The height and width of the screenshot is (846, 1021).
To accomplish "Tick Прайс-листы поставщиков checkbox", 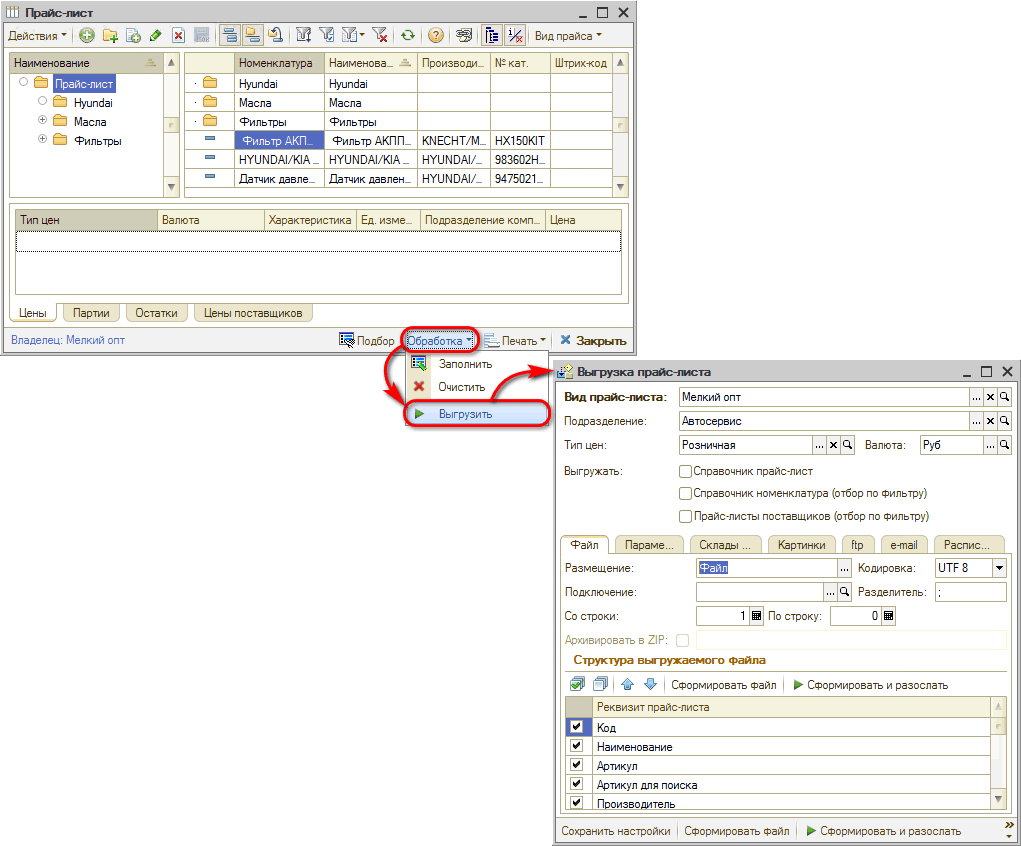I will coord(686,516).
